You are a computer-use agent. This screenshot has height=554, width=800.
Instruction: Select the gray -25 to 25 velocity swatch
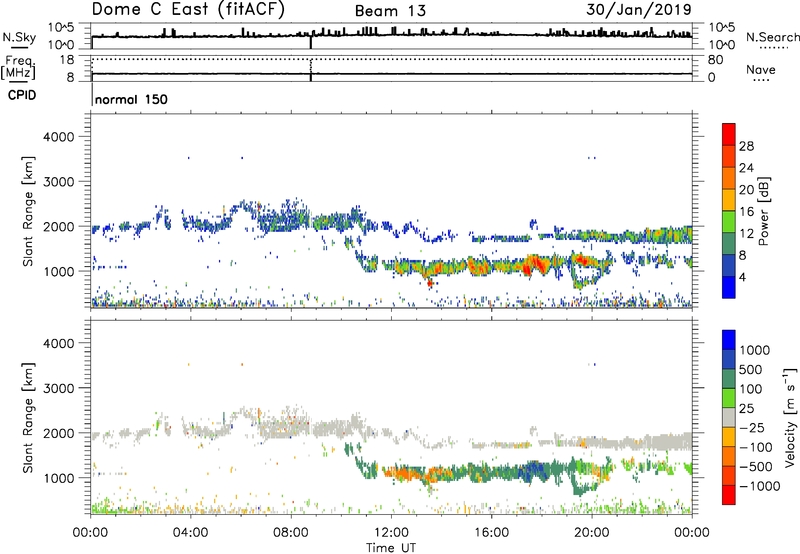point(729,417)
